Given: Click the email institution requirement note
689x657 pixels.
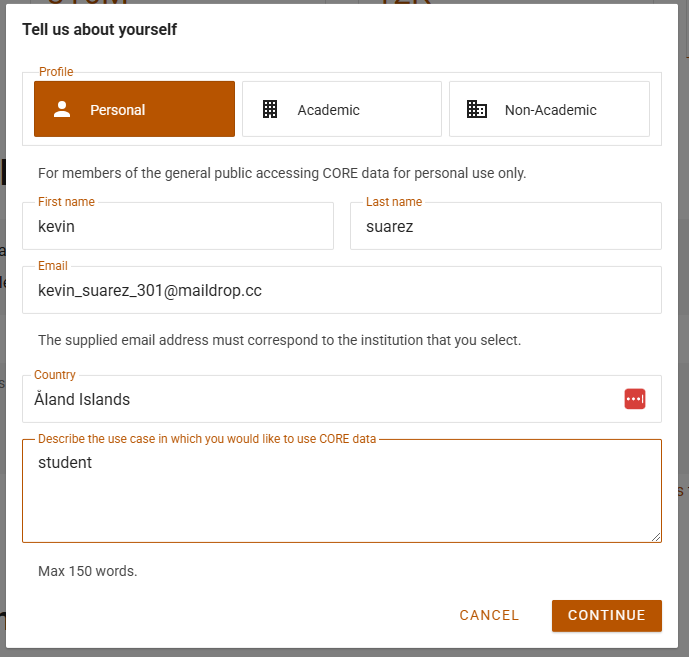Looking at the screenshot, I should pyautogui.click(x=279, y=340).
